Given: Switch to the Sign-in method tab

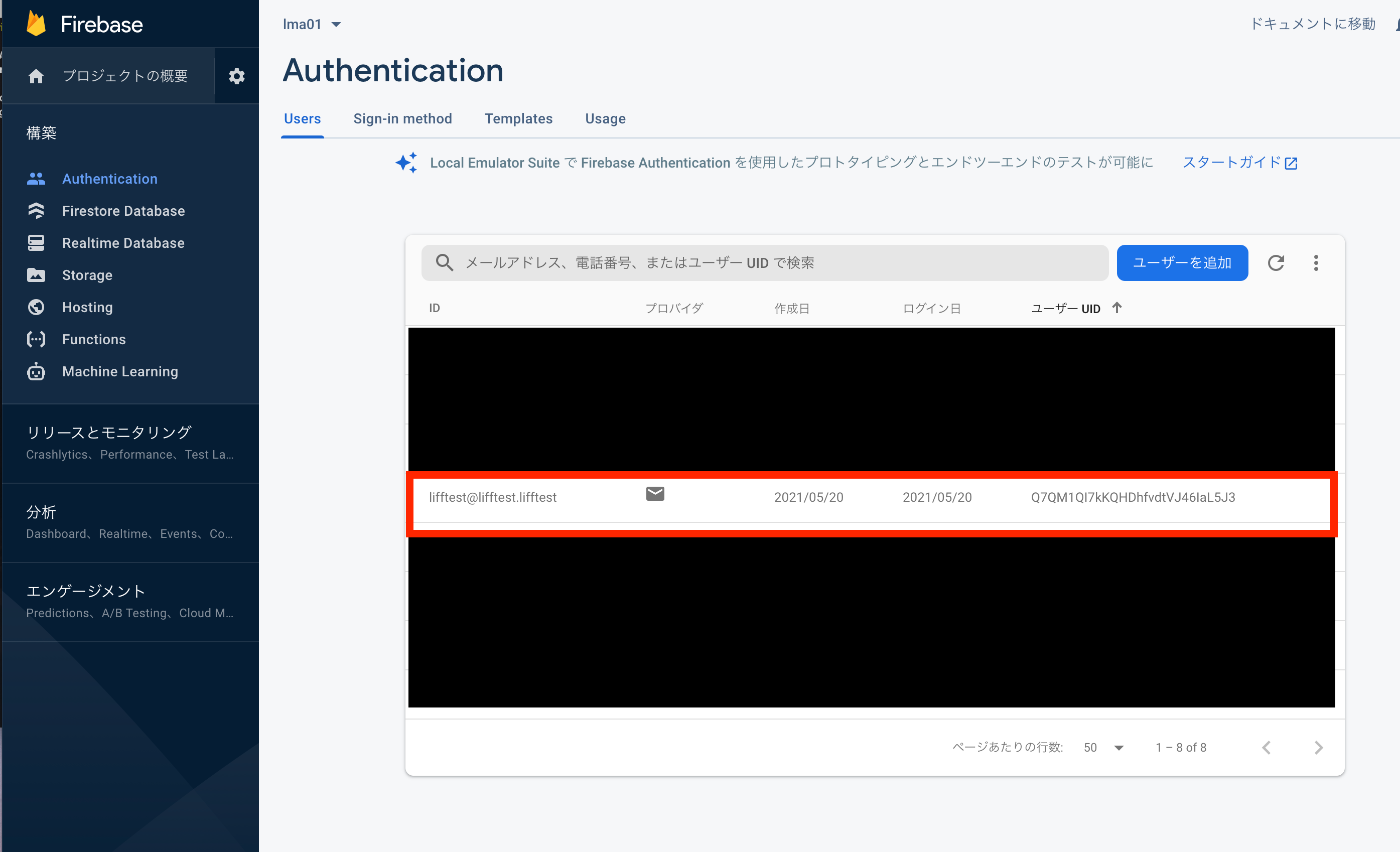Looking at the screenshot, I should [402, 118].
